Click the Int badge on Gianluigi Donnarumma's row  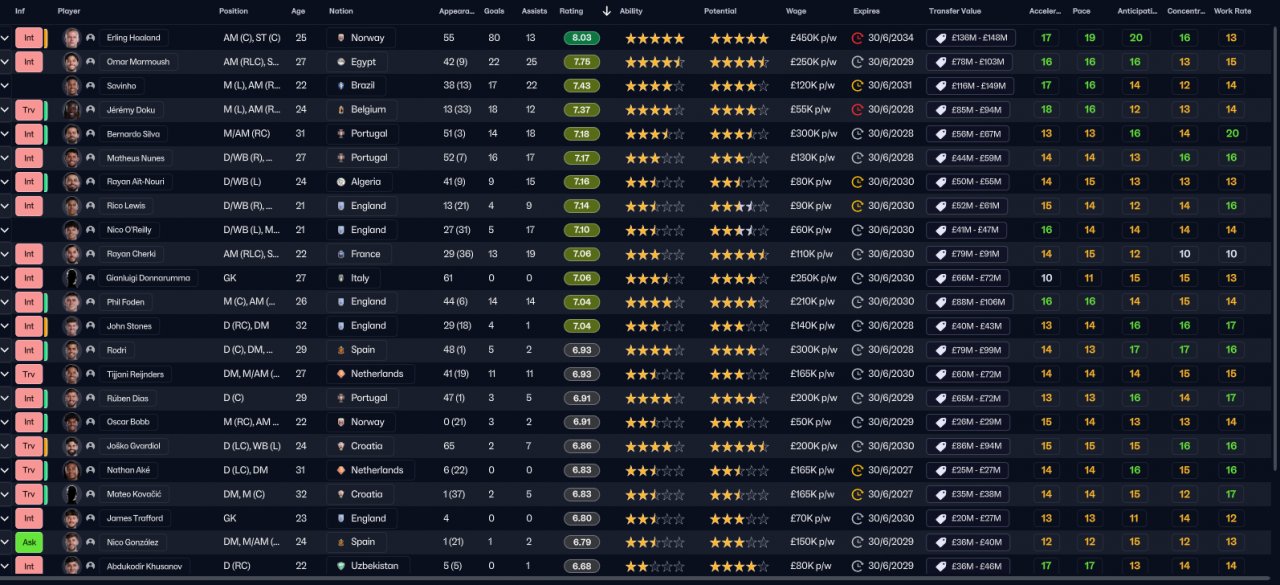[x=29, y=278]
